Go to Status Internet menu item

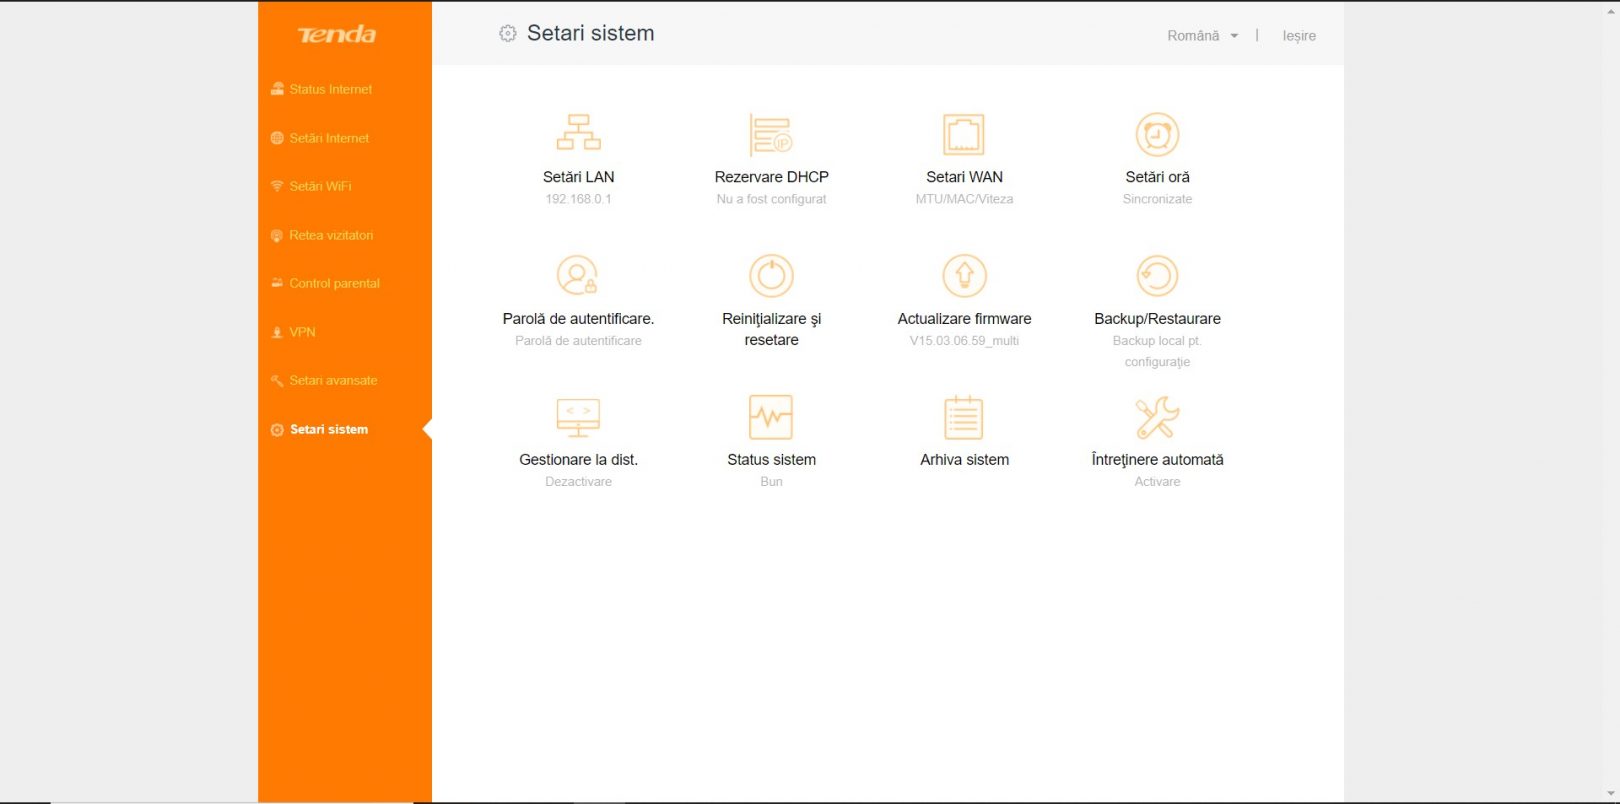(330, 89)
